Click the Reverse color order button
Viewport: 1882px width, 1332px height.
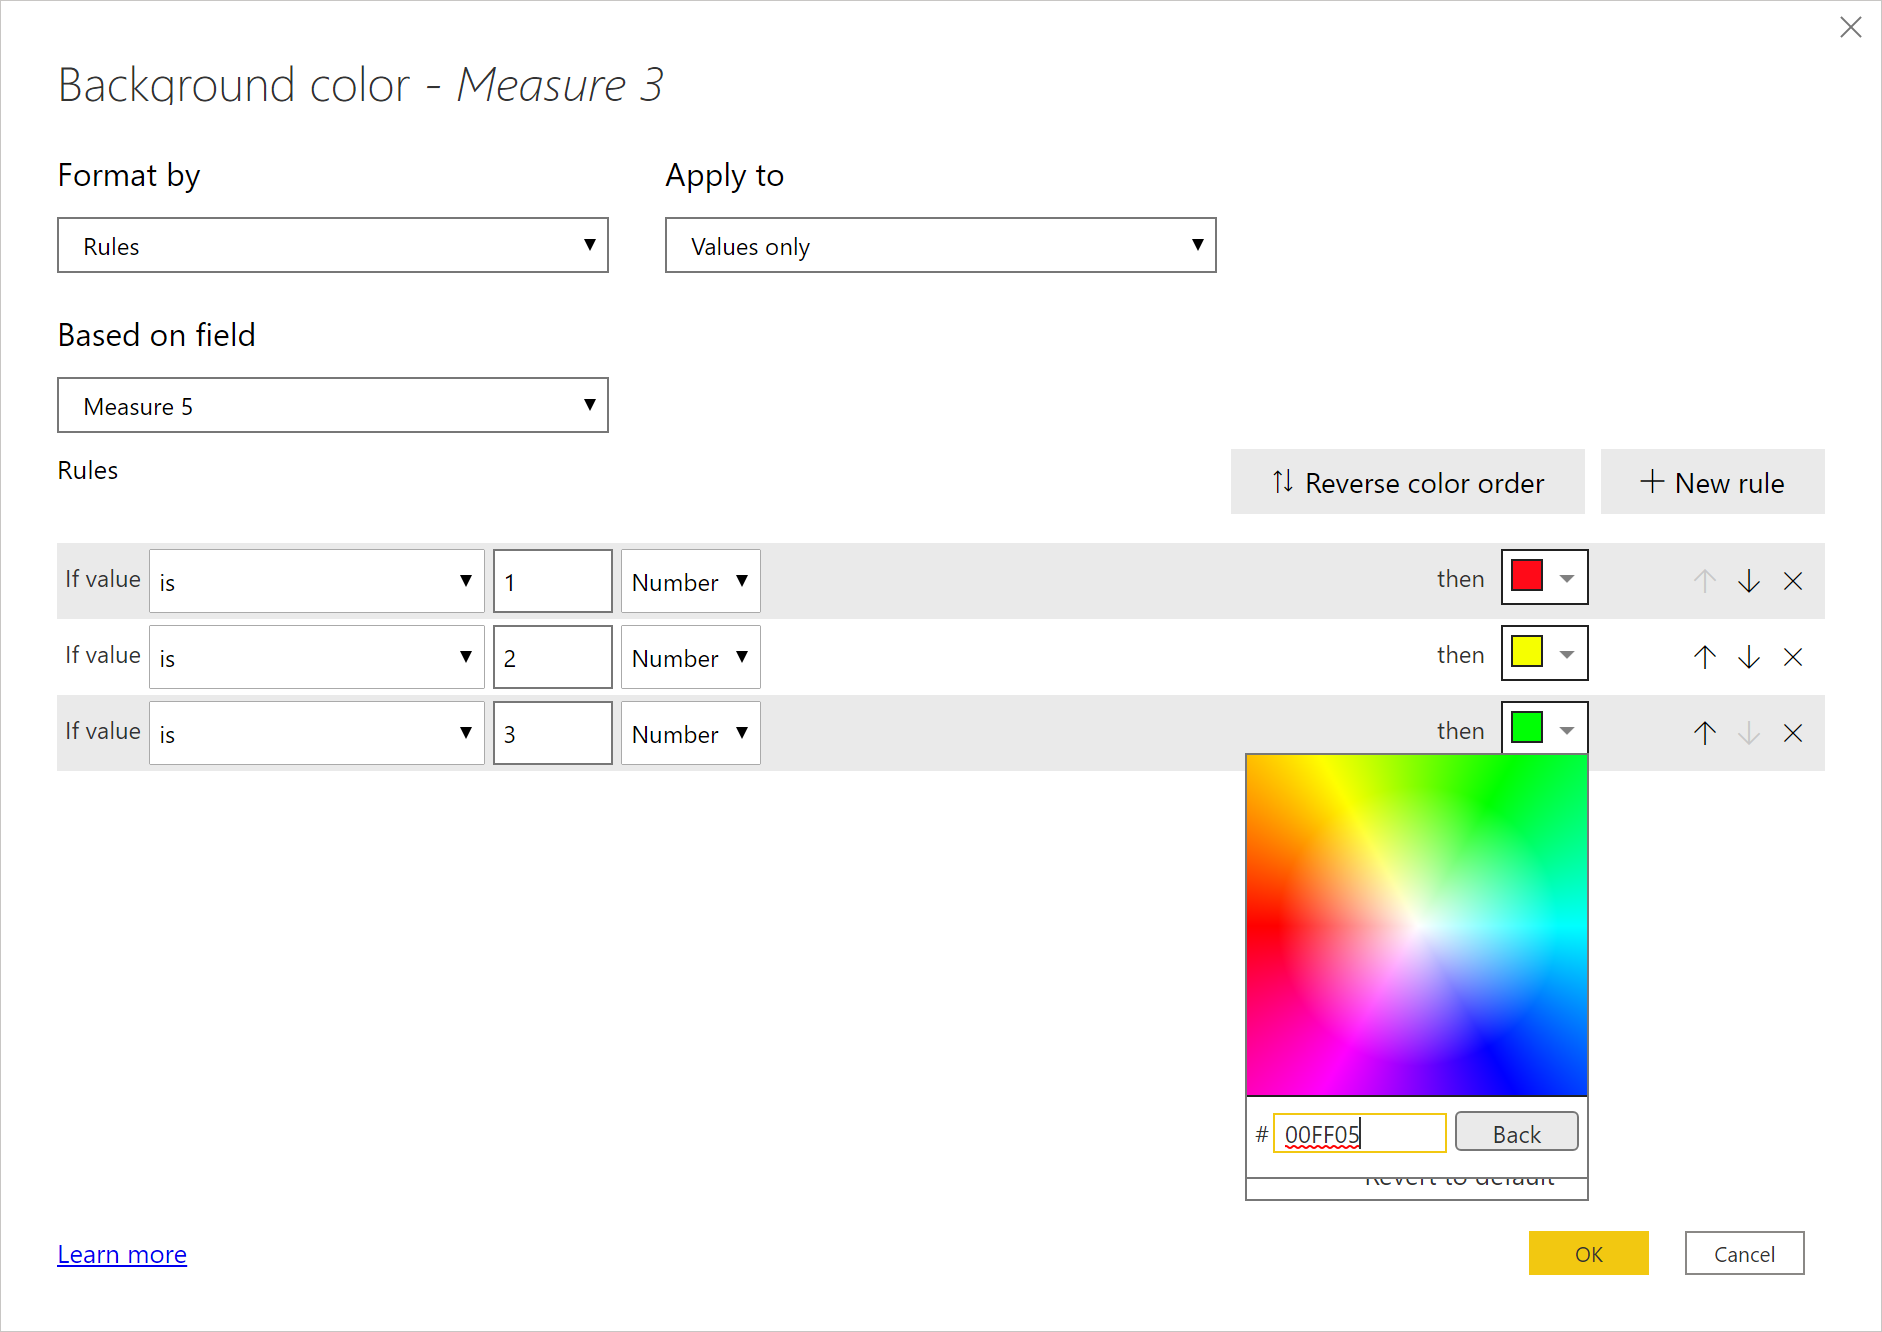point(1408,482)
